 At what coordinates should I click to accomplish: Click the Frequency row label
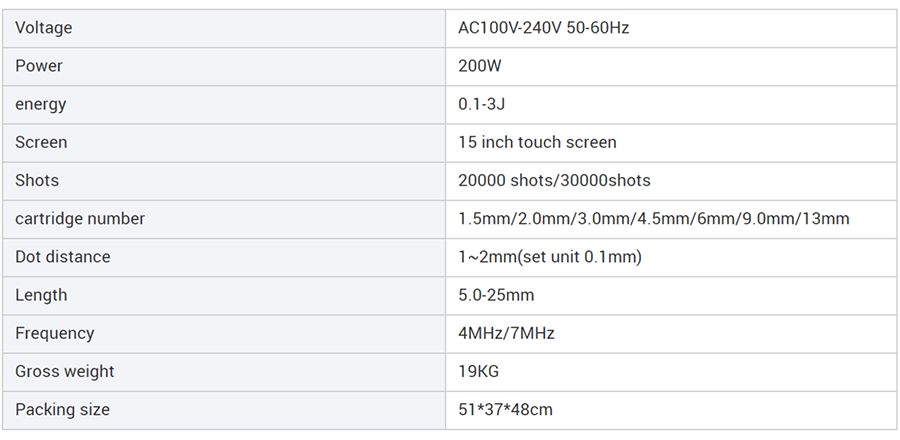tap(55, 333)
